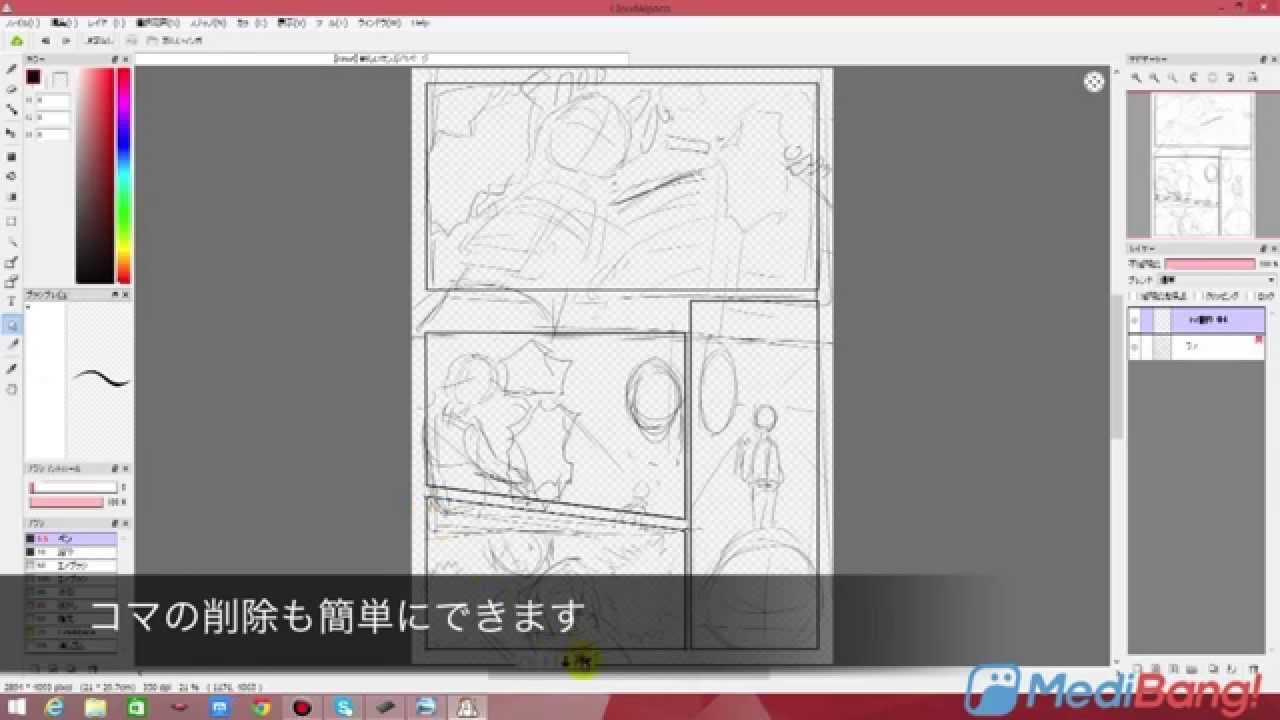Click the Redo arrow in toolbar
1280x720 pixels.
66,41
